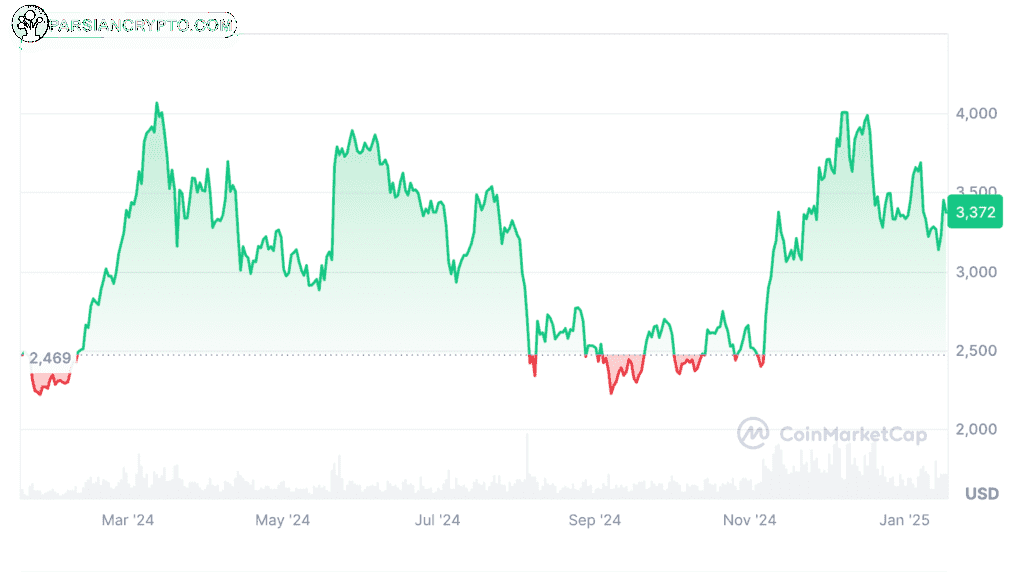This screenshot has width=1024, height=572.
Task: Select the Sep '24 date label
Action: coord(594,520)
